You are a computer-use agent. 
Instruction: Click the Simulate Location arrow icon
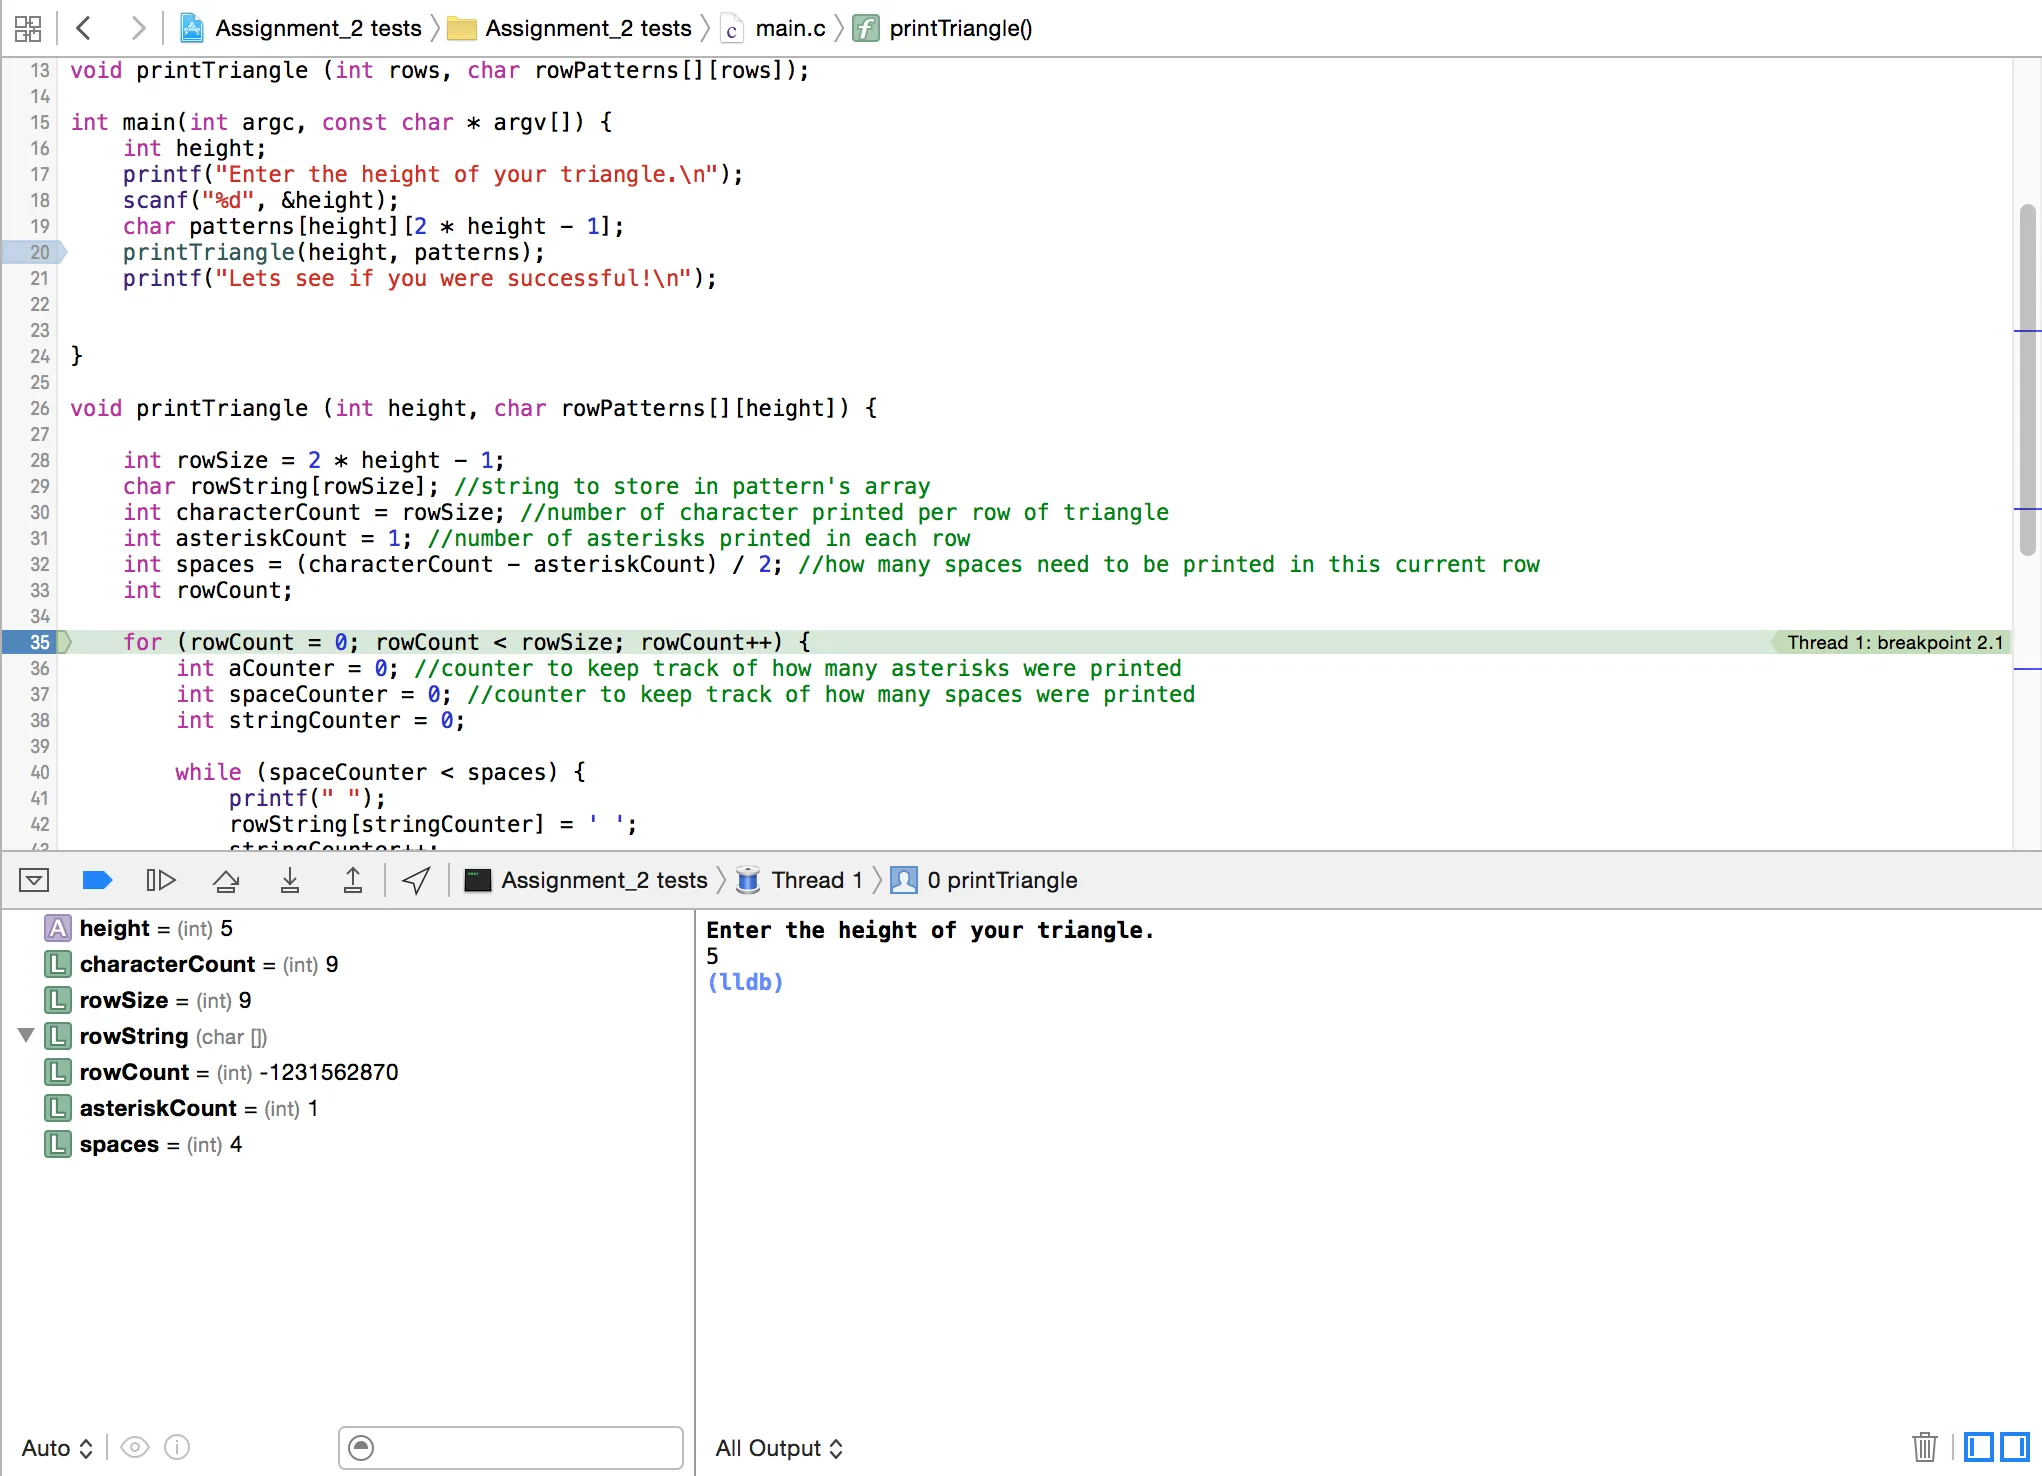[416, 880]
